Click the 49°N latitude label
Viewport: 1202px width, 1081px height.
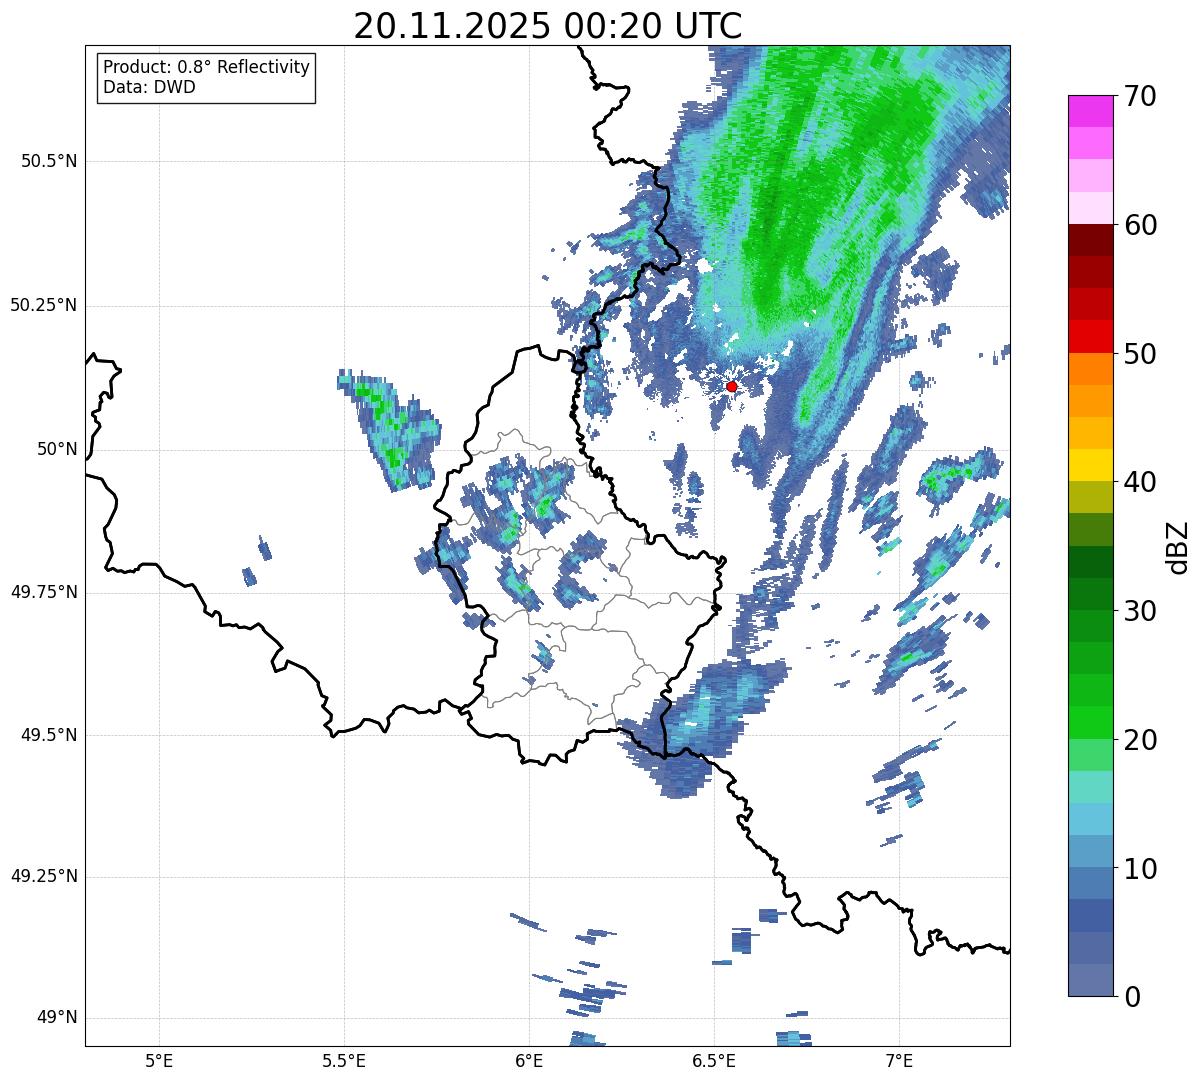(x=57, y=1017)
